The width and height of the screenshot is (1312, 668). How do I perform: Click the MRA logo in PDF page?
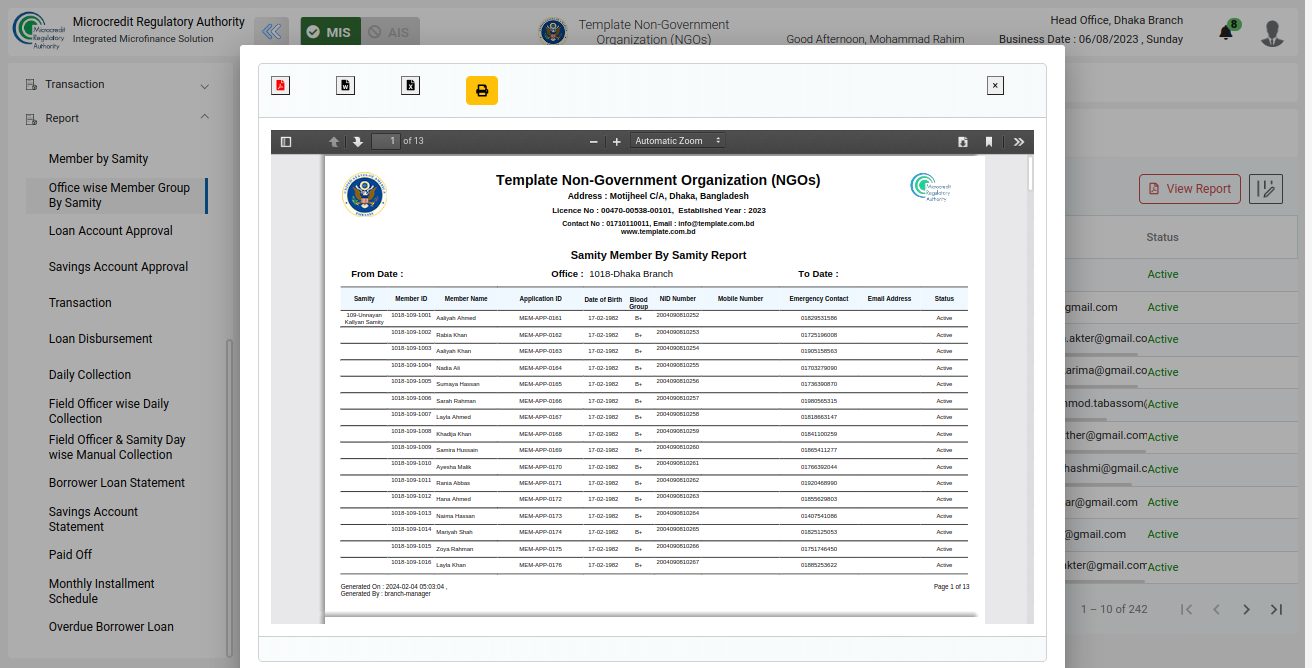point(931,188)
